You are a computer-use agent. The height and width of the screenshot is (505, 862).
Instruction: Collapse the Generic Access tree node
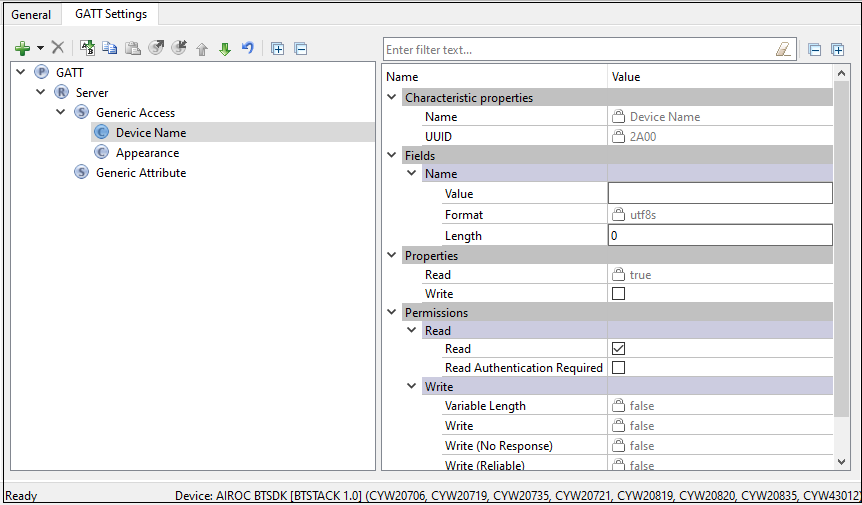pos(61,112)
